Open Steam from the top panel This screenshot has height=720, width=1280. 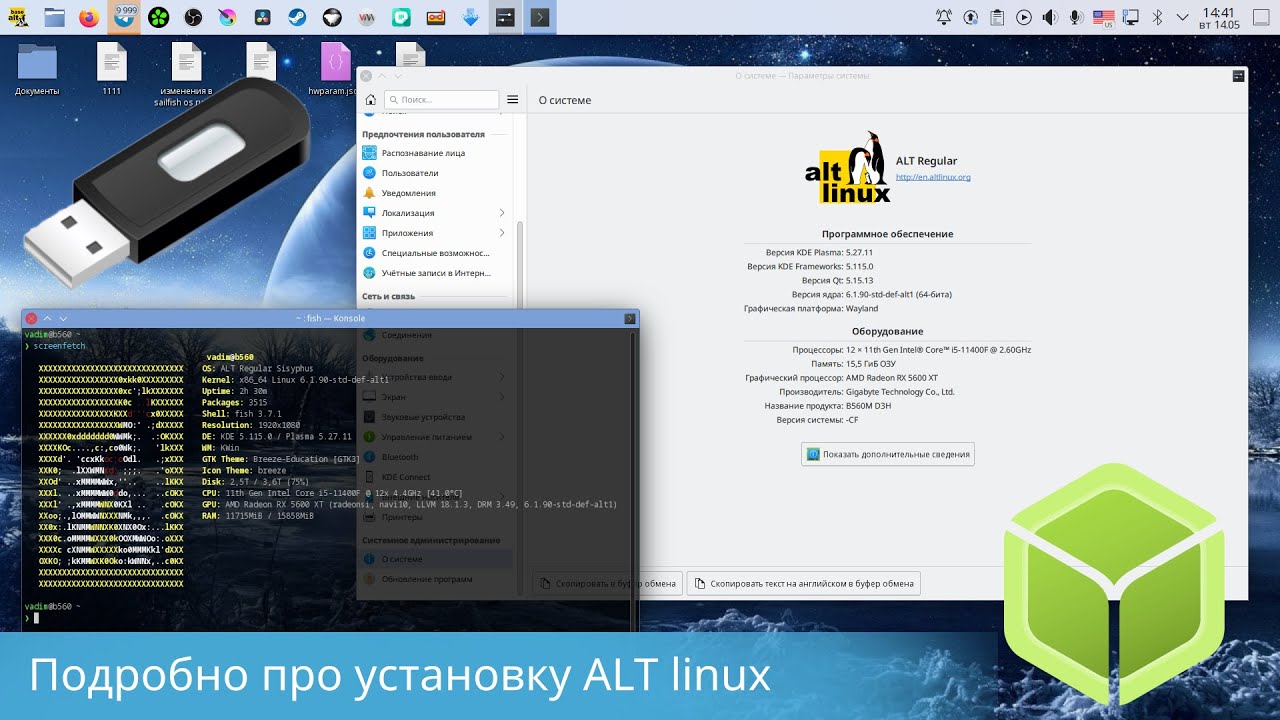(x=298, y=17)
